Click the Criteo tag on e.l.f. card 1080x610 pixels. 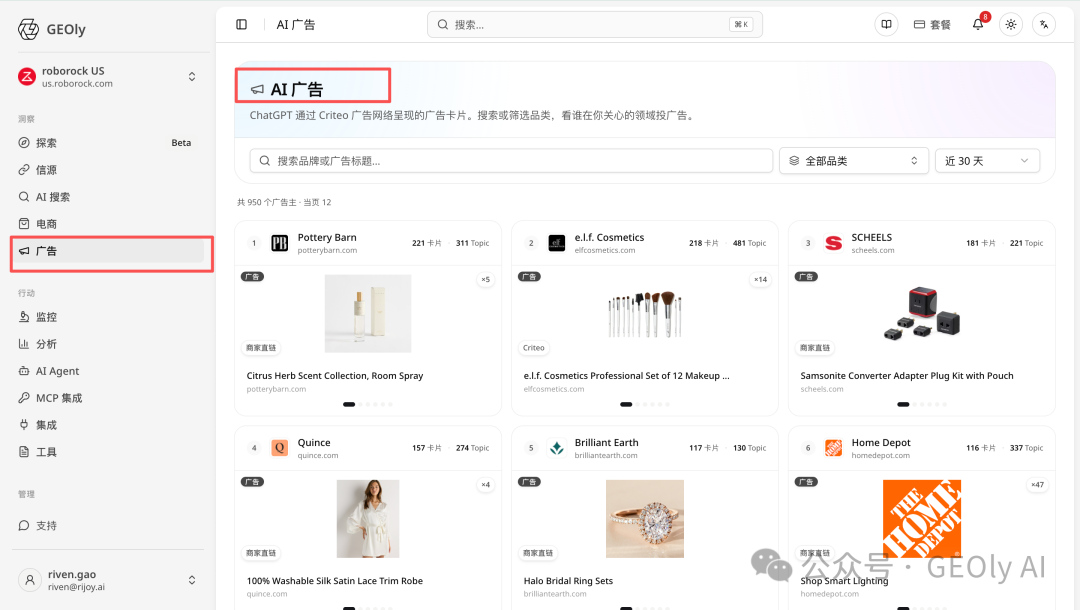tap(534, 348)
